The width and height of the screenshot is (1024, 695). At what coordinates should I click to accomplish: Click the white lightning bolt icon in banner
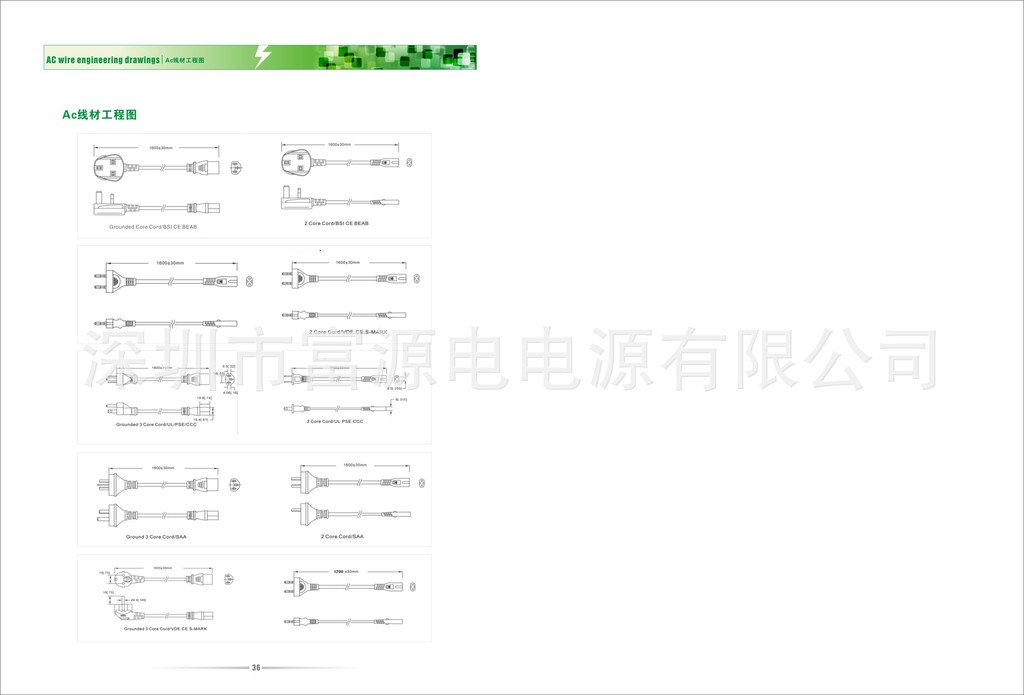262,57
